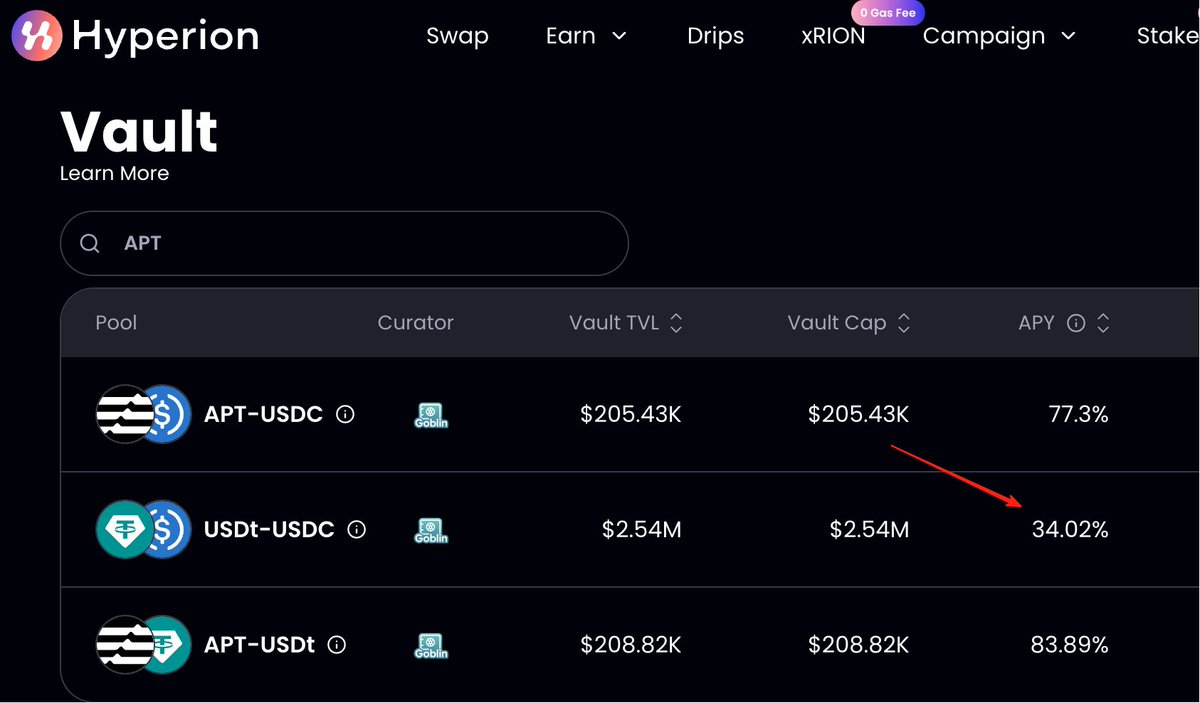
Task: Open info icon beside APT-USDt
Action: coord(337,645)
